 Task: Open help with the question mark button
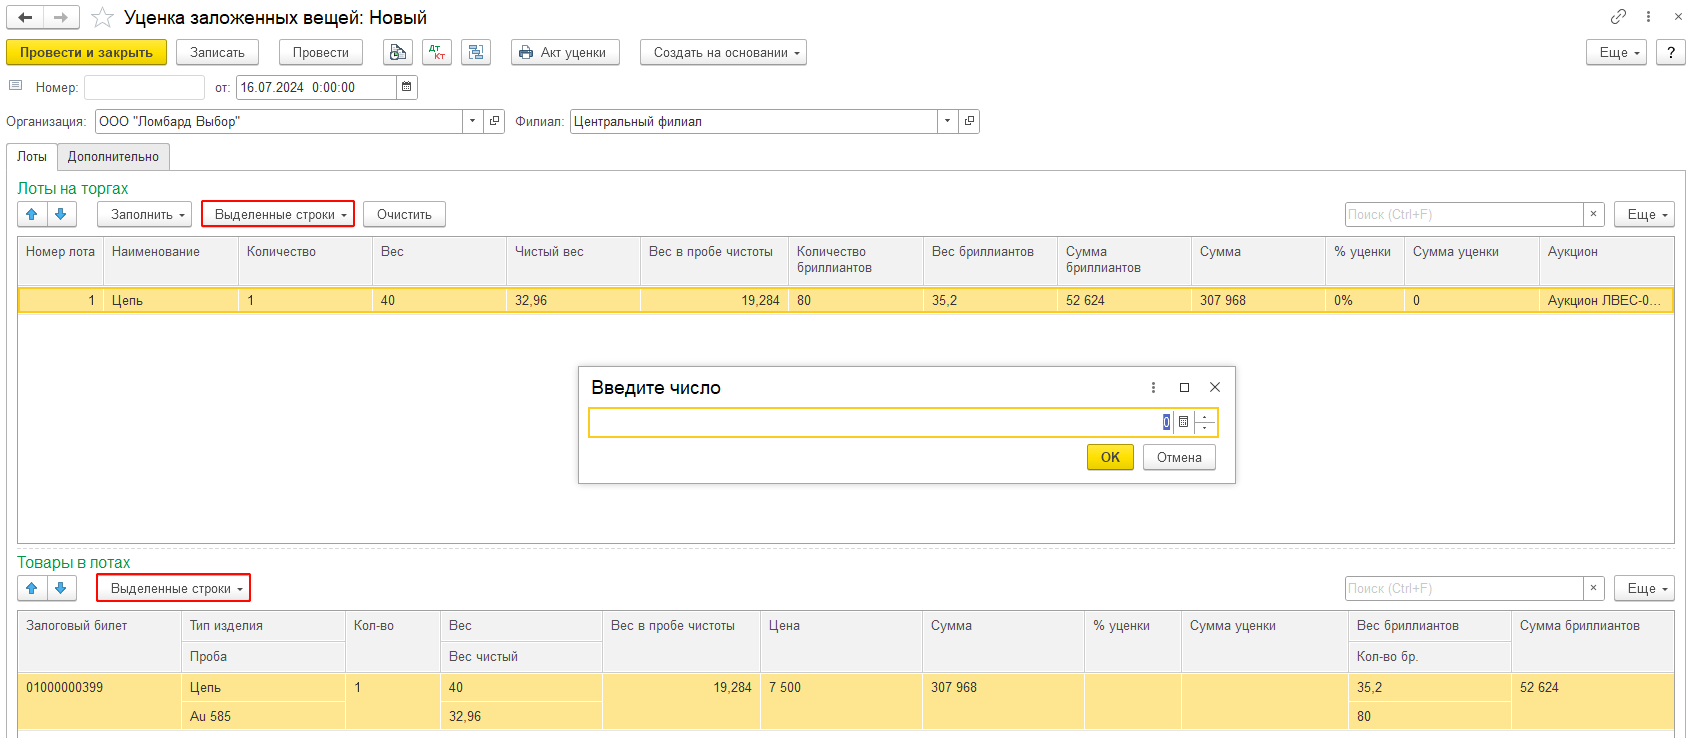point(1671,52)
